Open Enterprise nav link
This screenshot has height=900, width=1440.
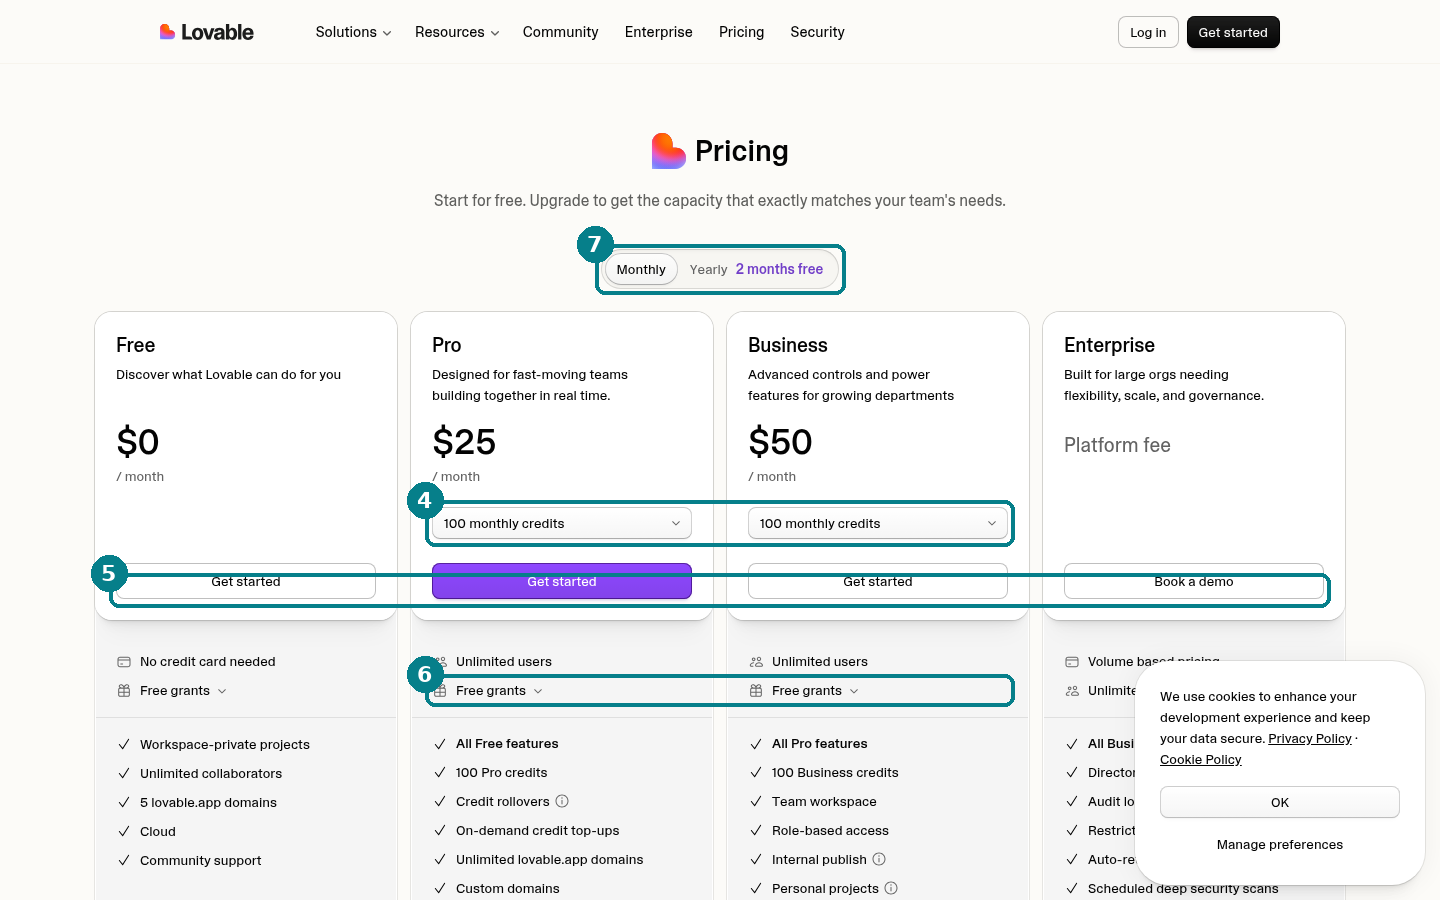pyautogui.click(x=659, y=32)
